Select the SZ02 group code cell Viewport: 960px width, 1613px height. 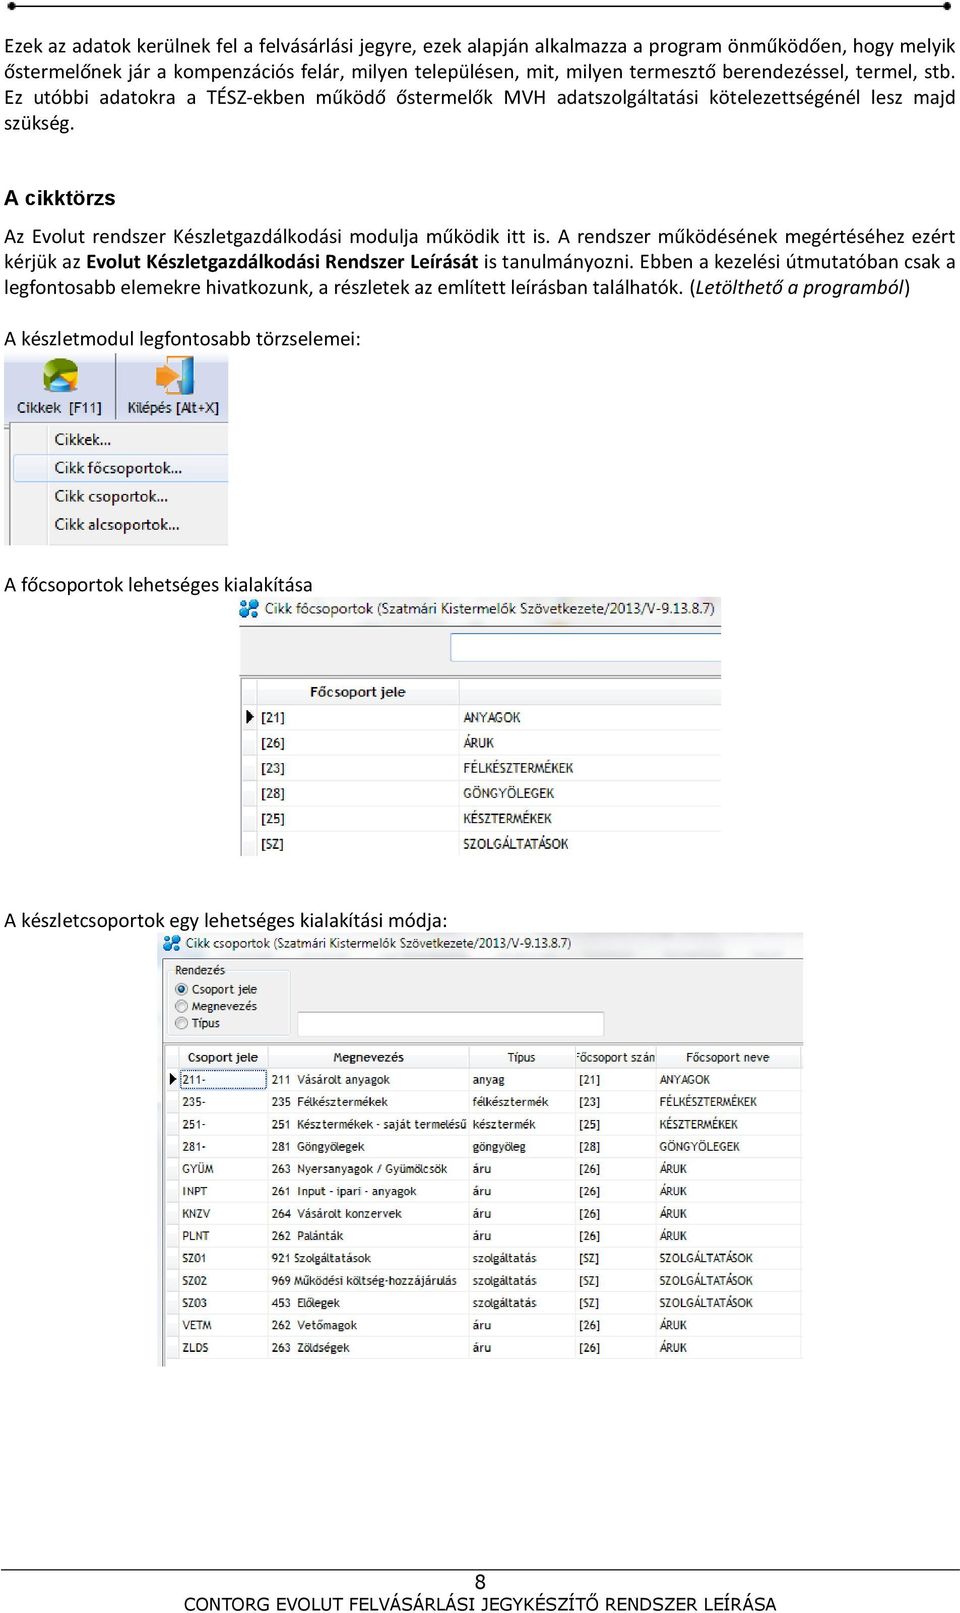[223, 1281]
